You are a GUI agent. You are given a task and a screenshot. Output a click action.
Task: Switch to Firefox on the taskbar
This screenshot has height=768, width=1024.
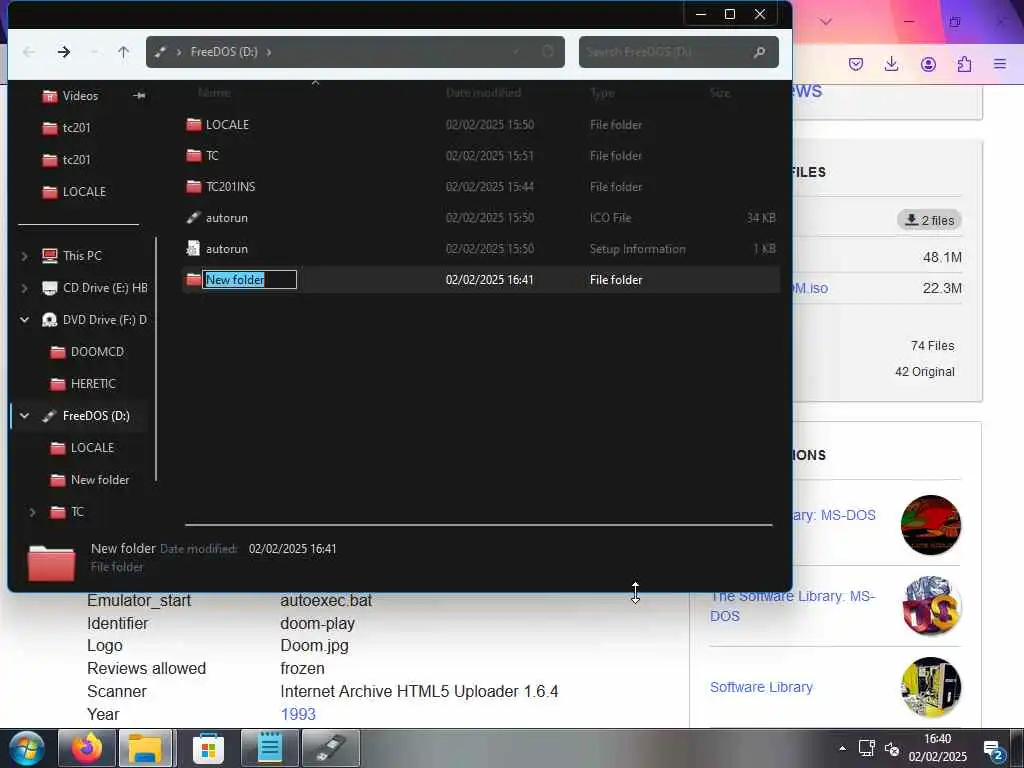click(88, 748)
